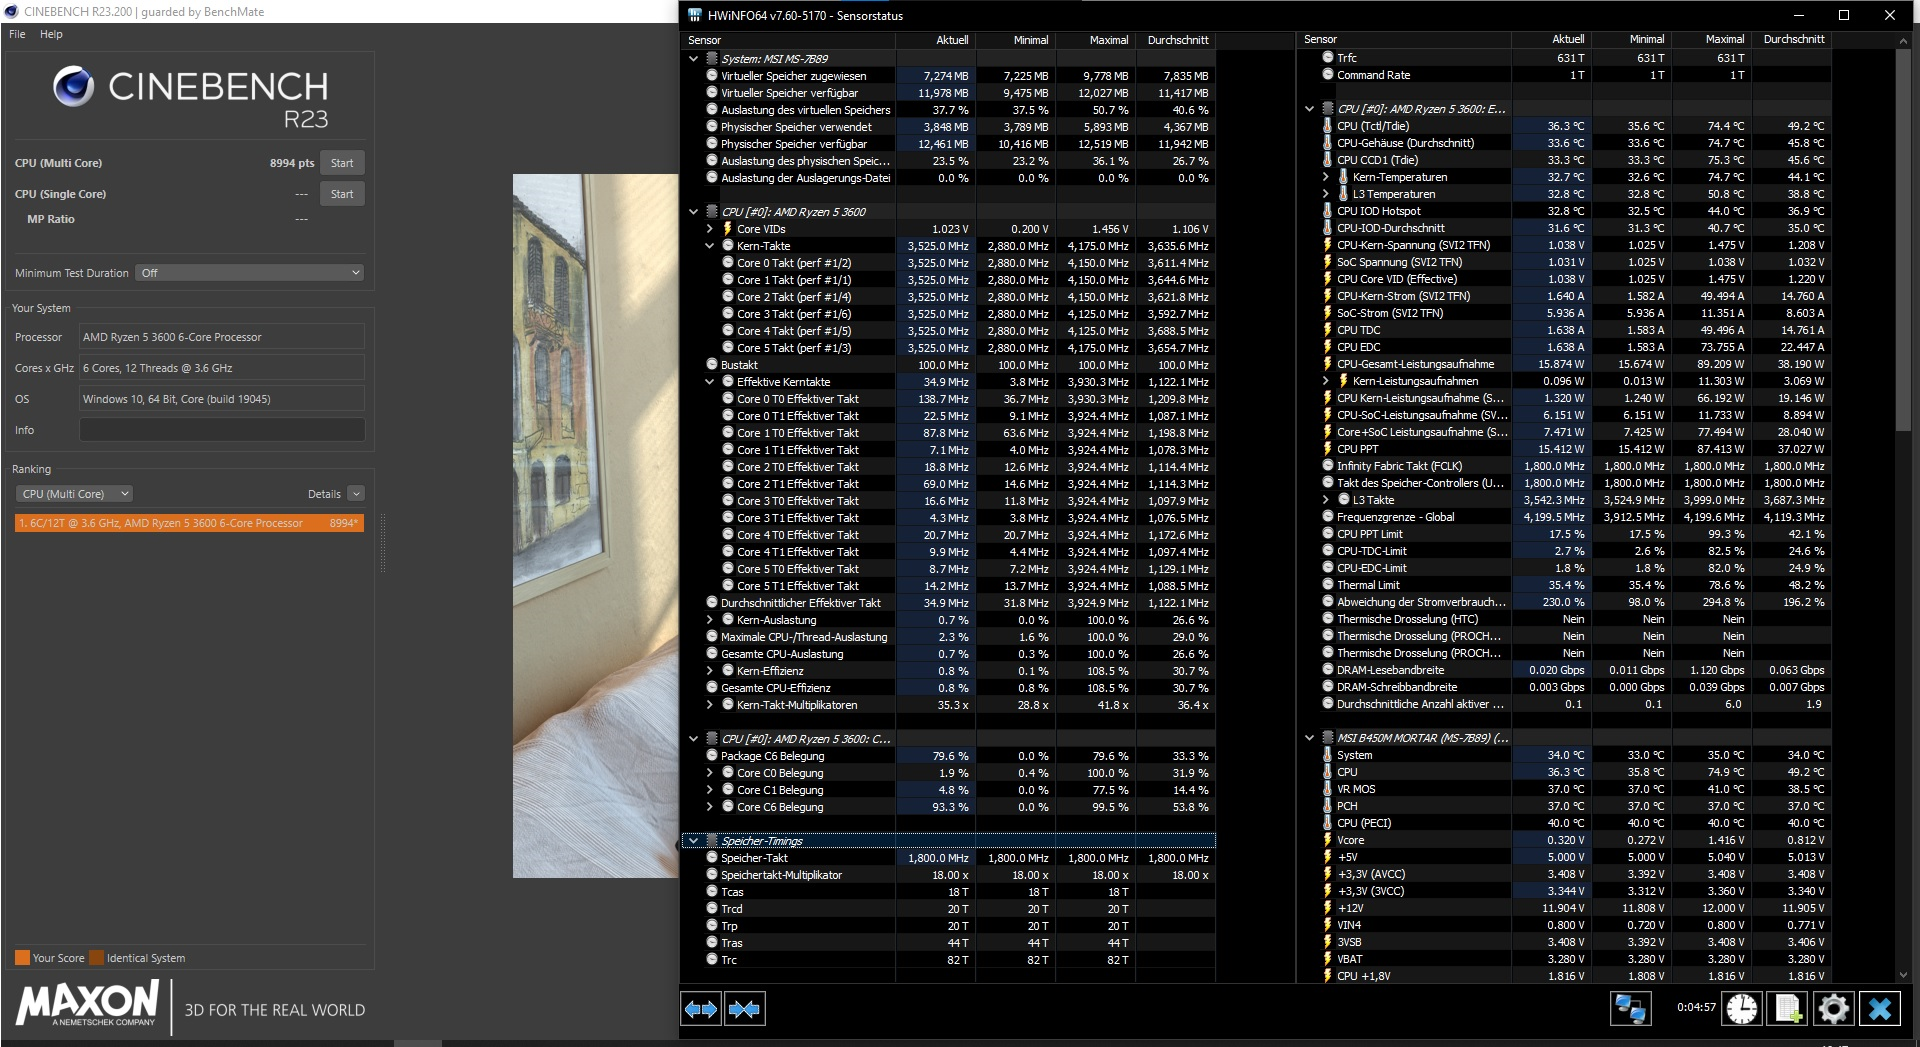This screenshot has width=1920, height=1047.
Task: Select the Frequenzgrenze - Global row label
Action: pos(1395,517)
